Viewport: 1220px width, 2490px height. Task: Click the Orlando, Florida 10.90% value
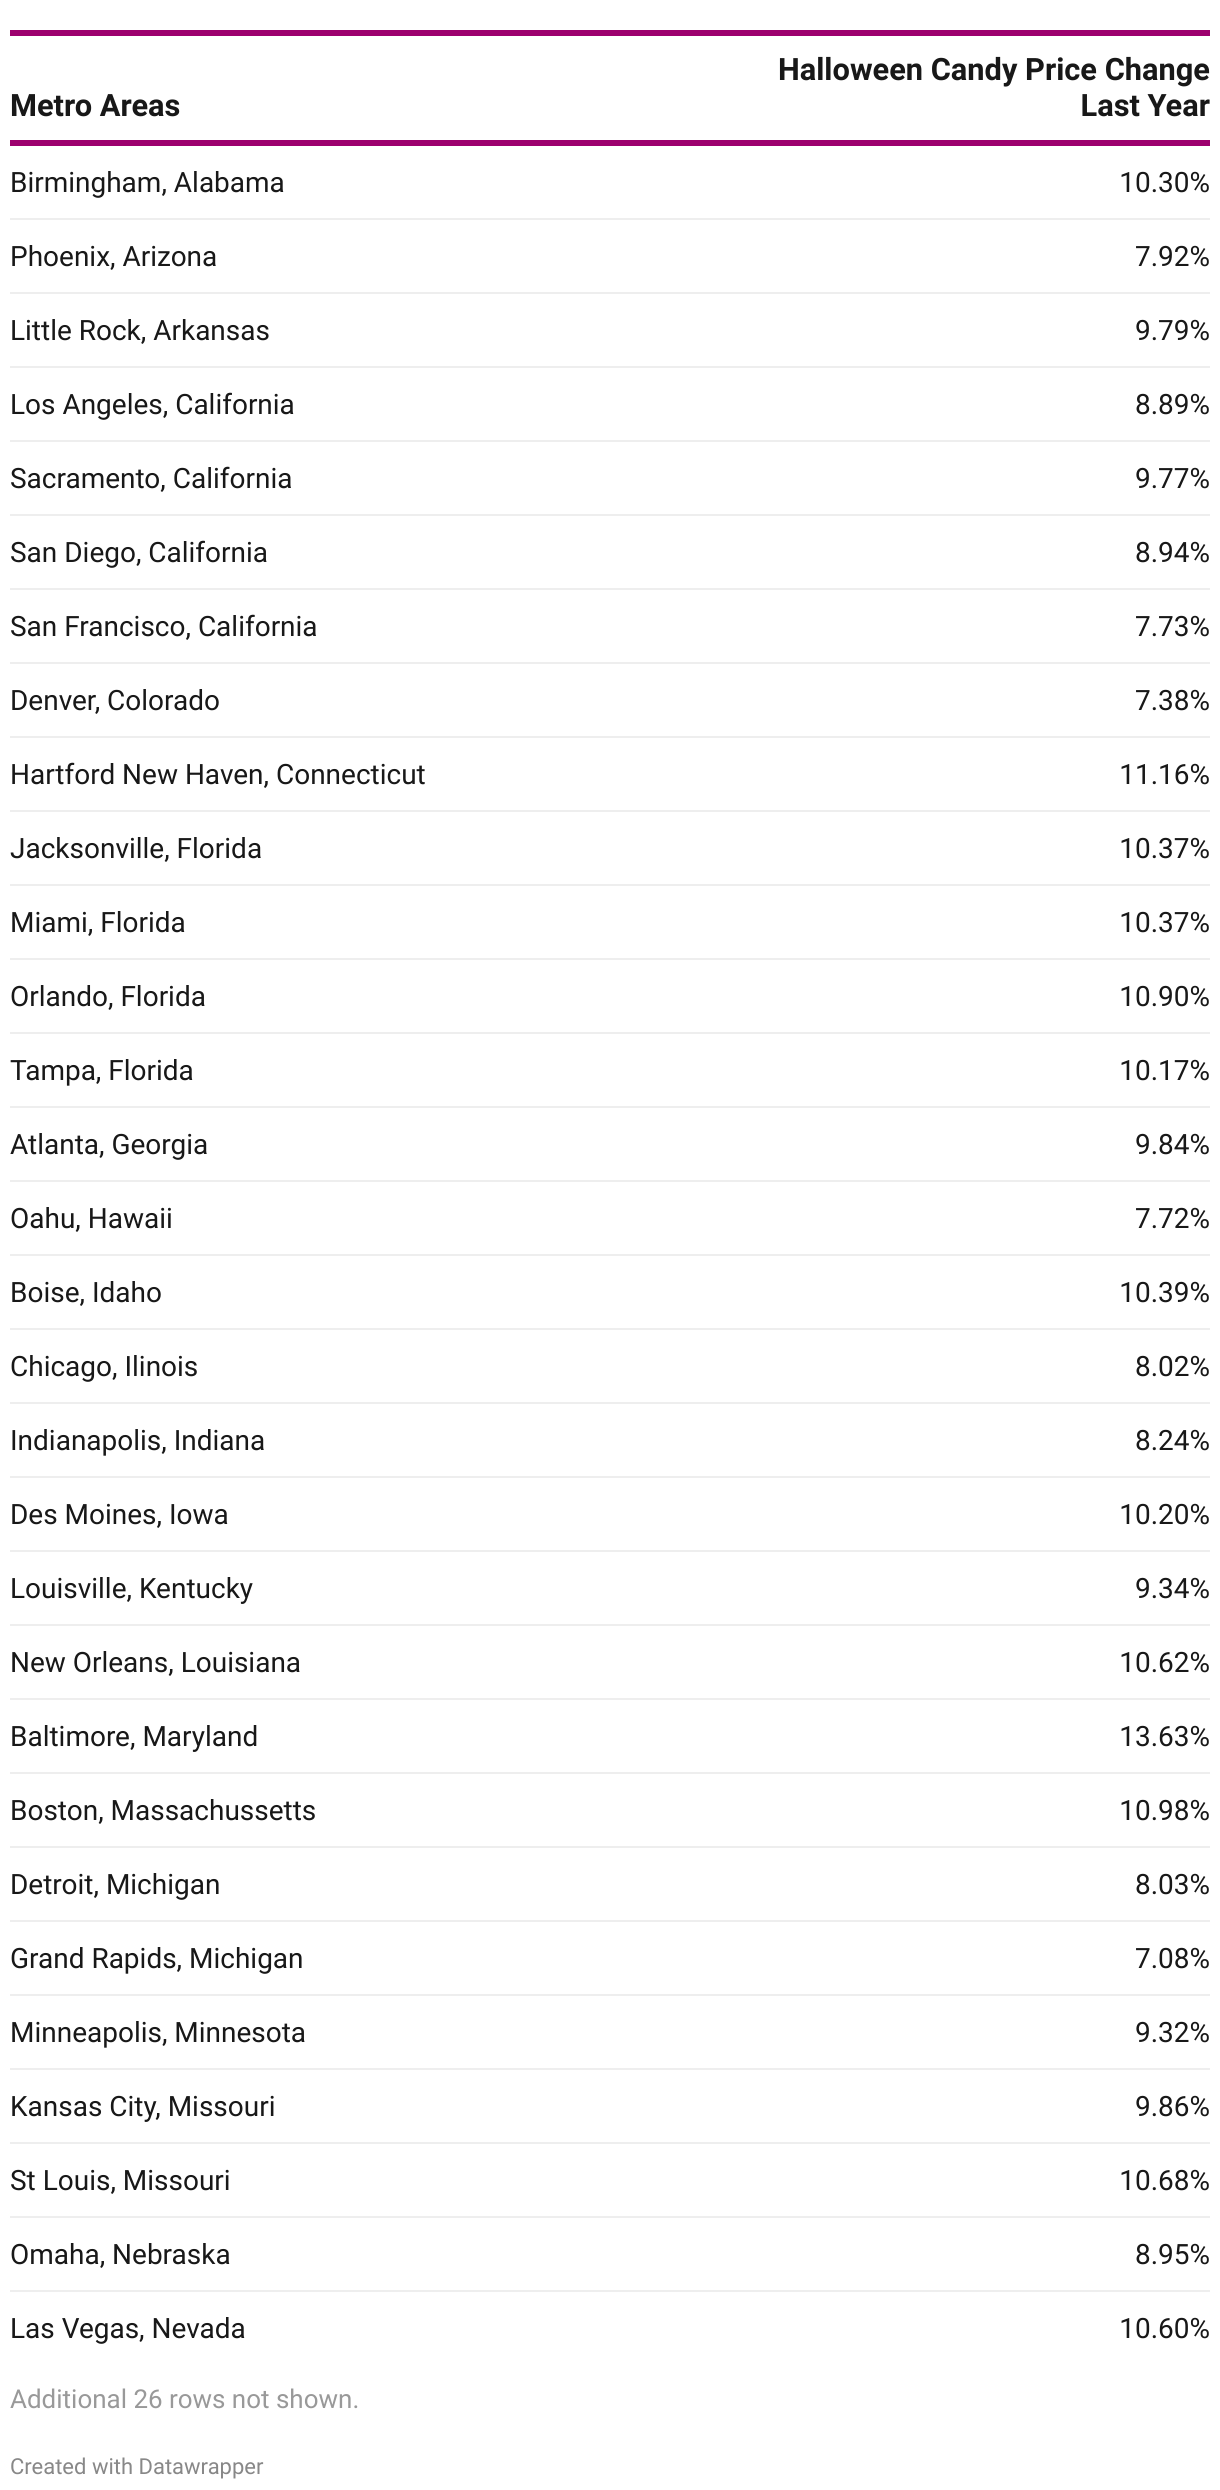point(1164,997)
